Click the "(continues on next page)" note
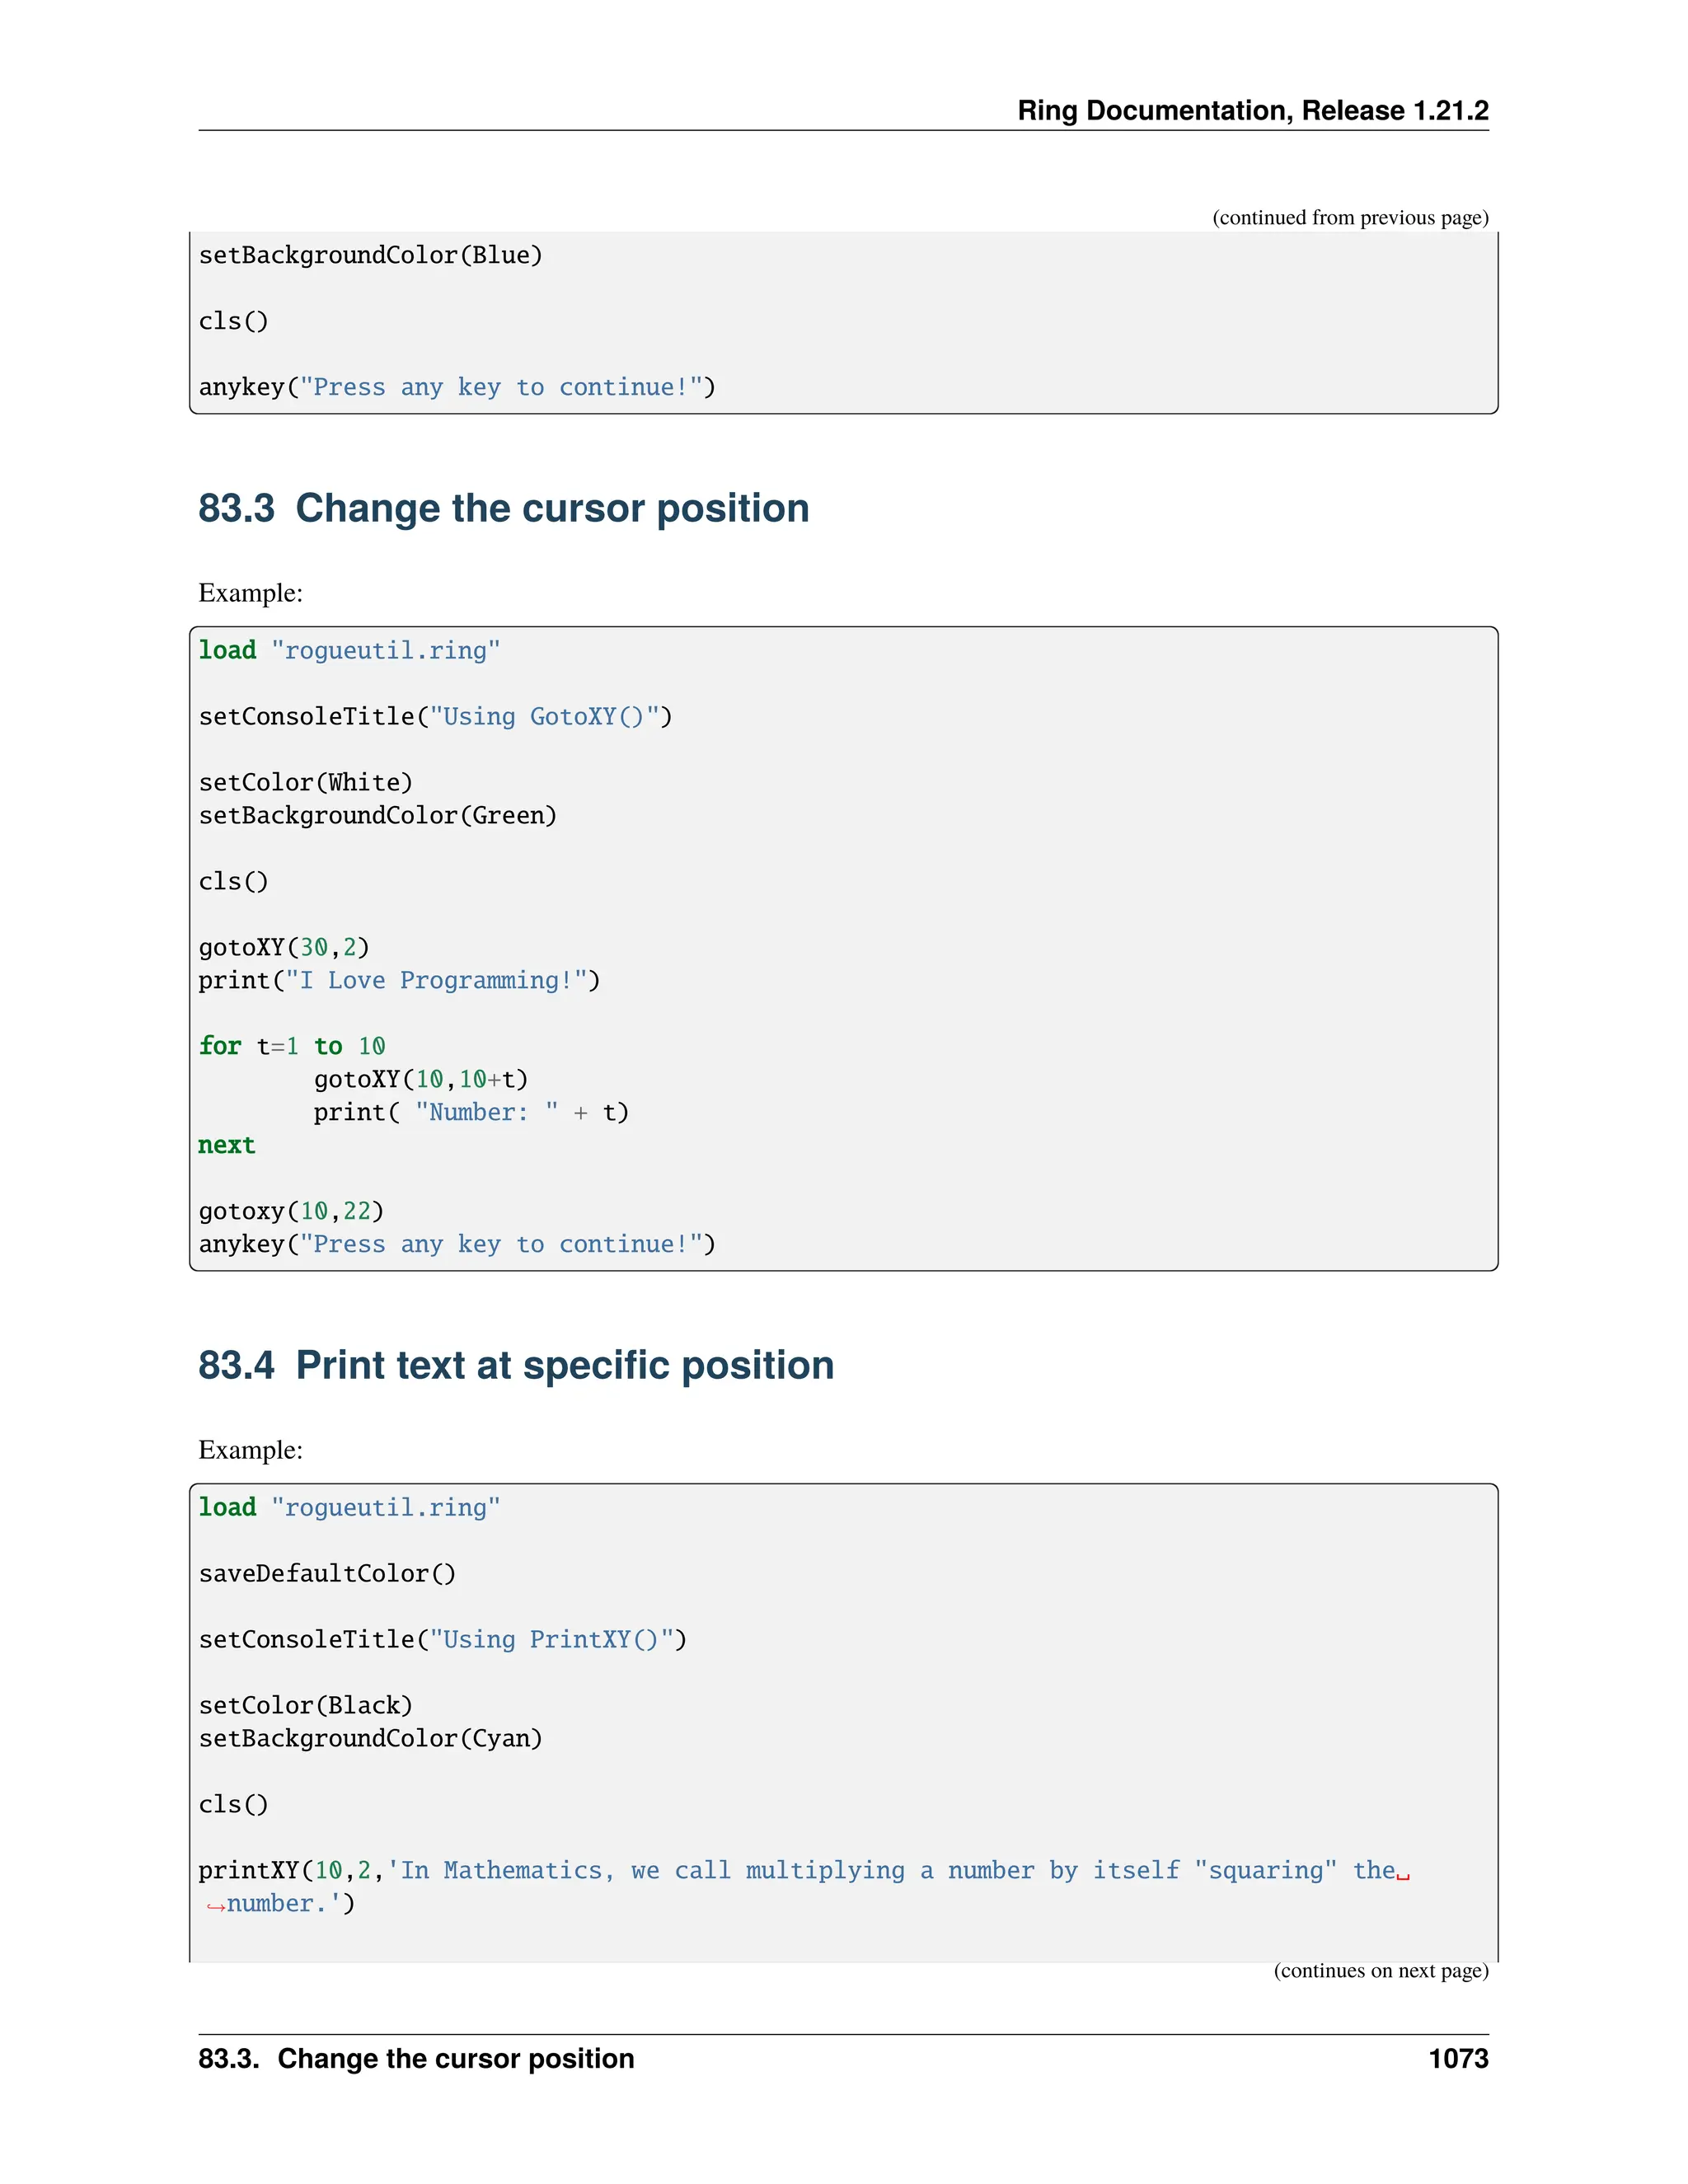Screen dimensions: 1688x2184 1380,1970
